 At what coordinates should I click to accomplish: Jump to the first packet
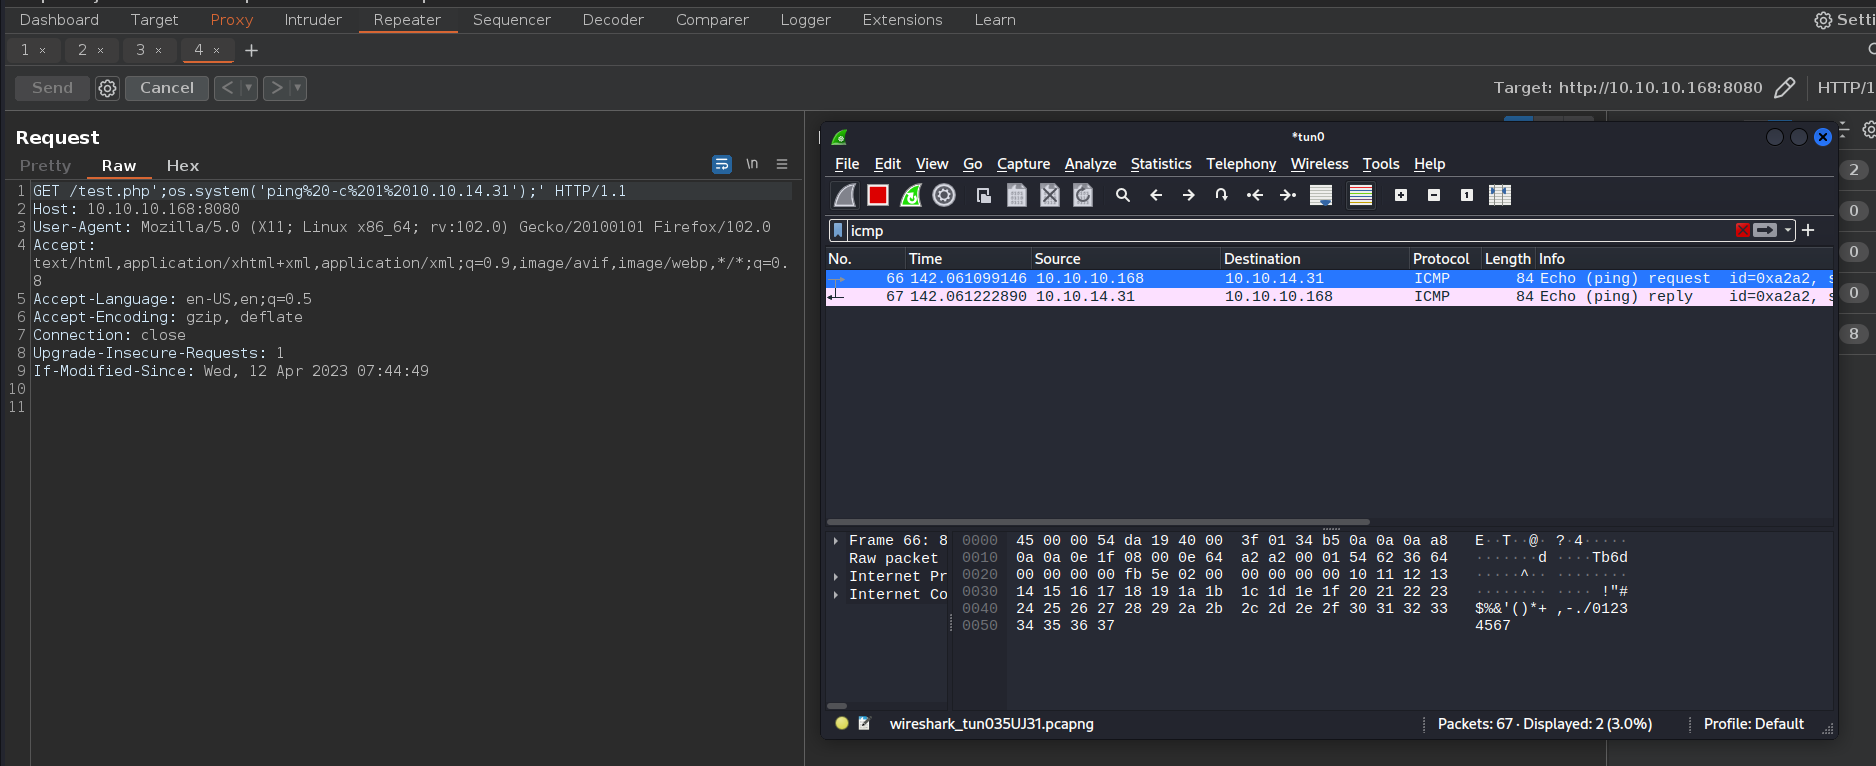click(x=1255, y=195)
